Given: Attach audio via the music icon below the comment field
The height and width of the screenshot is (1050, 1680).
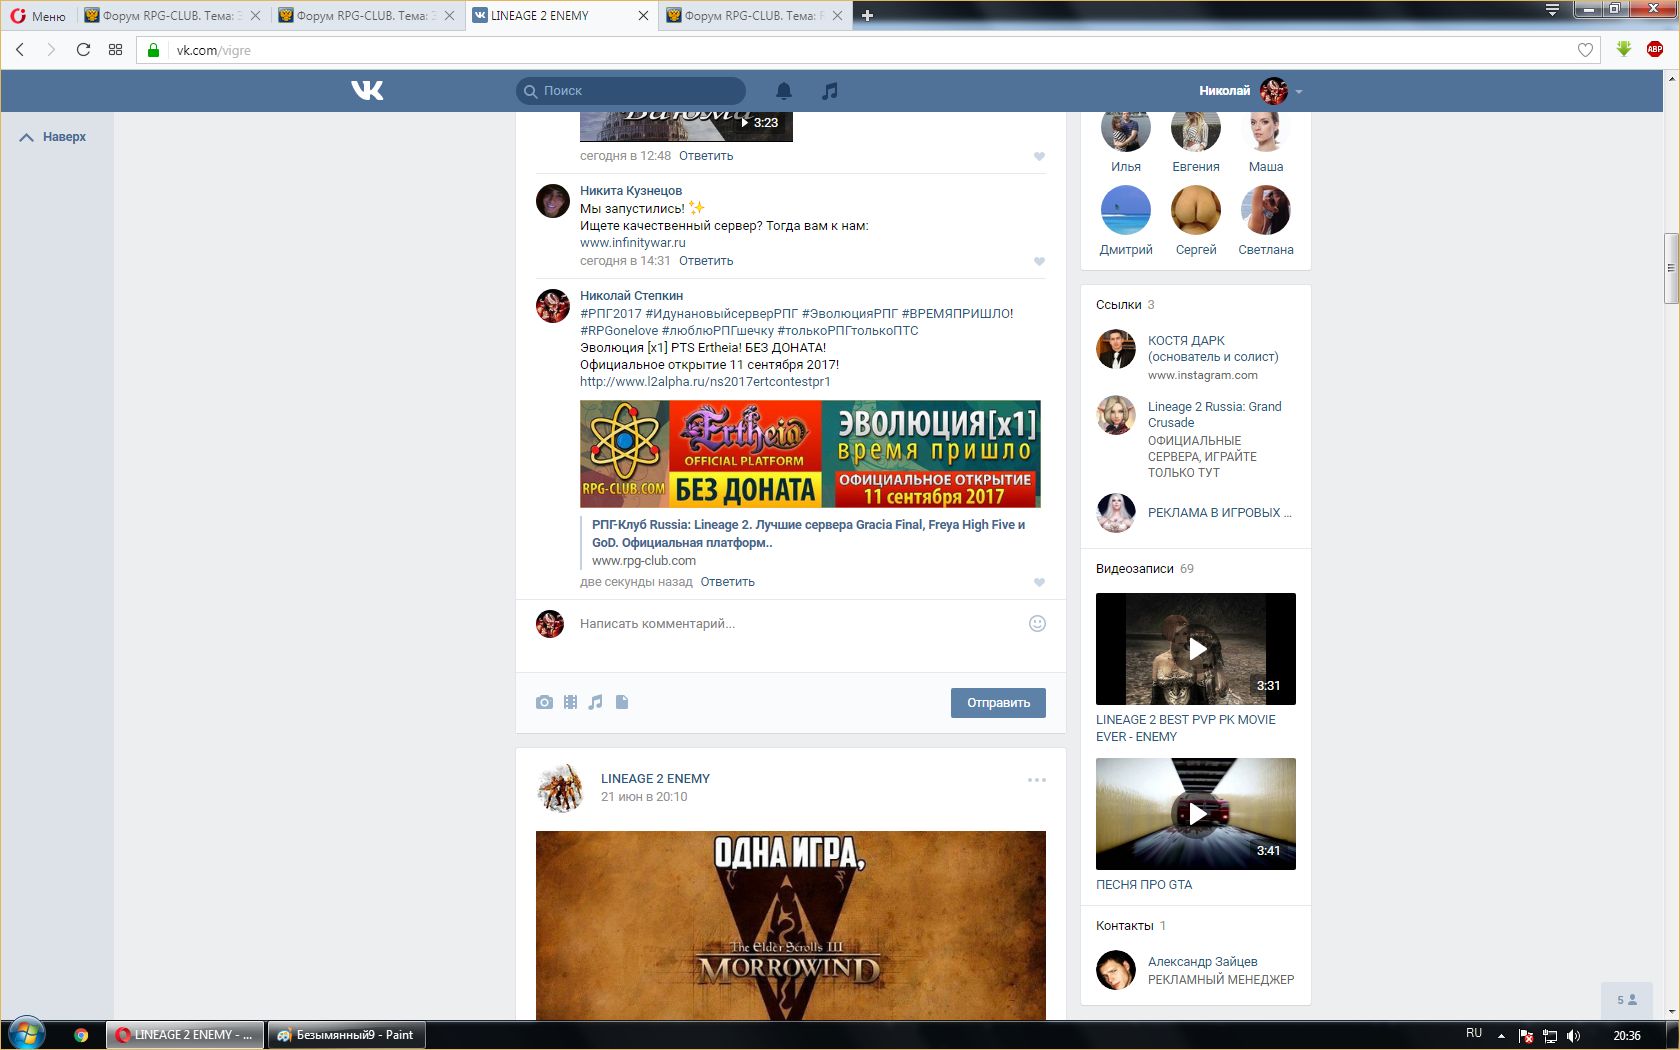Looking at the screenshot, I should coord(596,702).
